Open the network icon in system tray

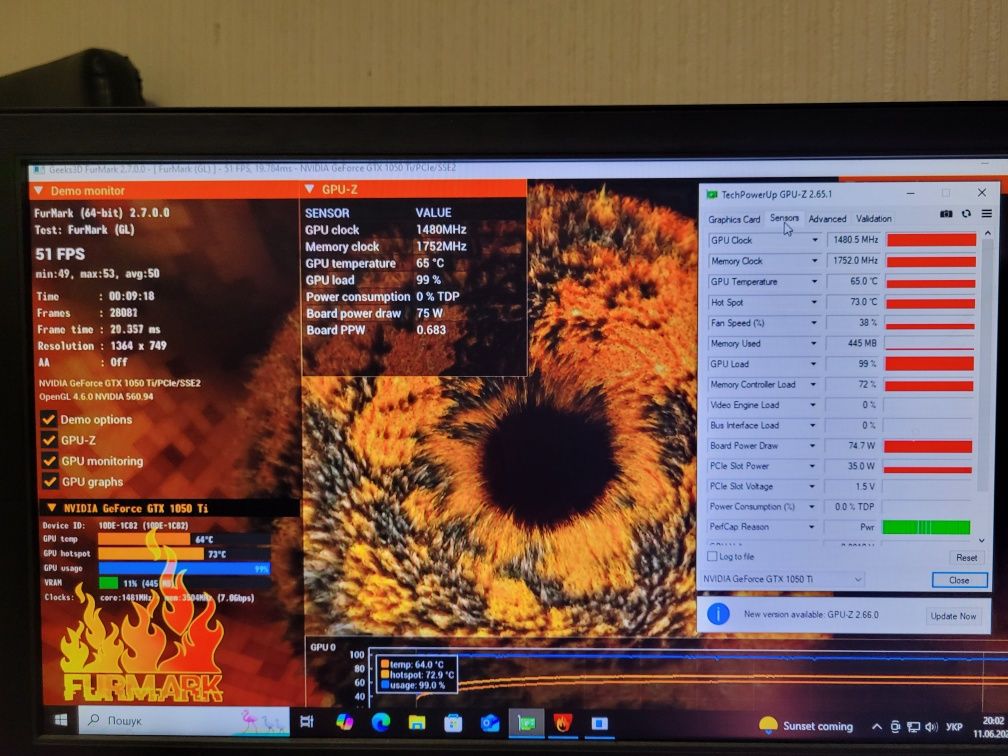[913, 727]
